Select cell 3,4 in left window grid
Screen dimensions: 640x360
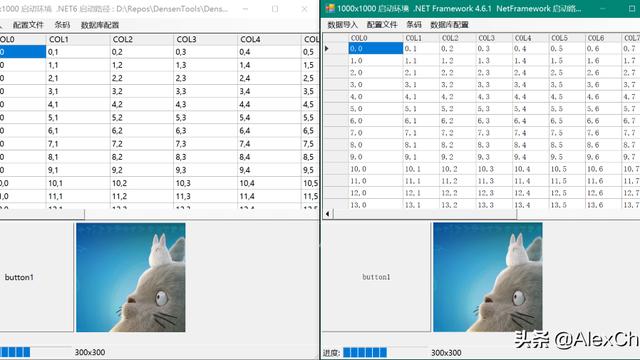tap(269, 91)
